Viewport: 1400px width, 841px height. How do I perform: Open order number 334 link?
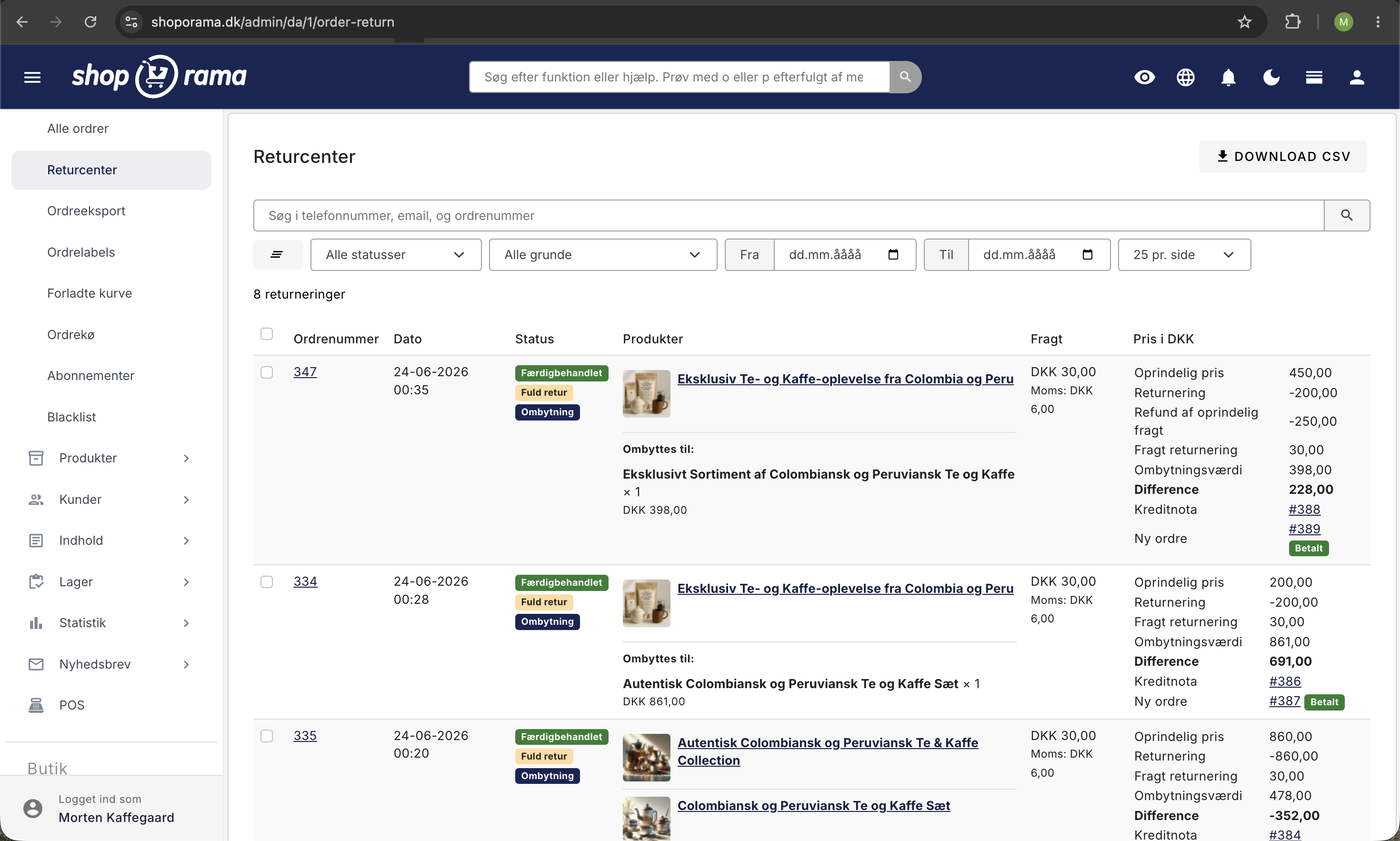coord(305,581)
